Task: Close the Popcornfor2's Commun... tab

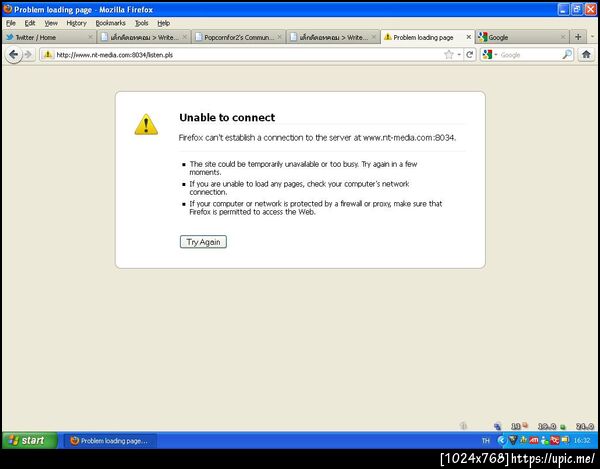Action: point(279,37)
